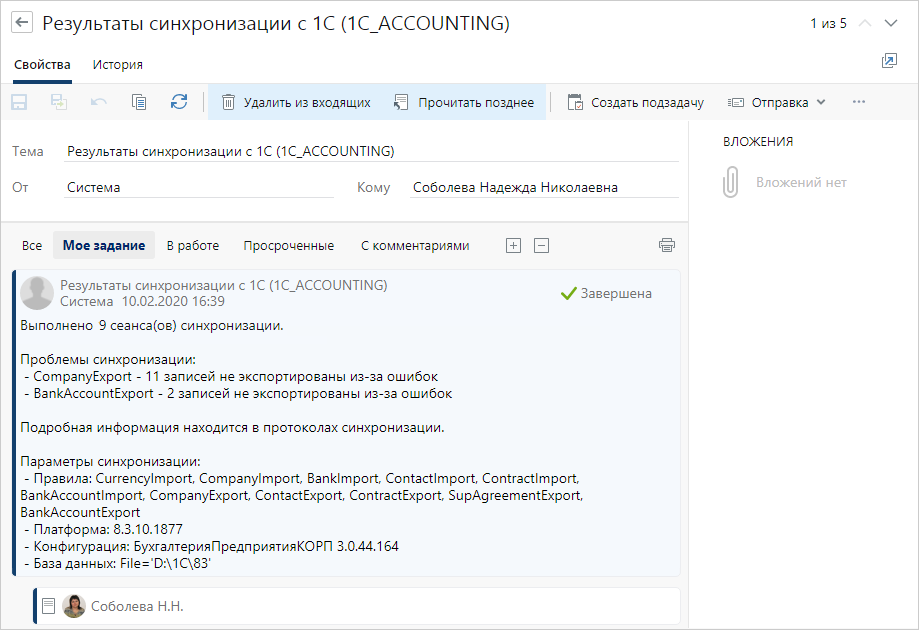Expand all messages plus icon
The image size is (919, 630).
click(513, 245)
